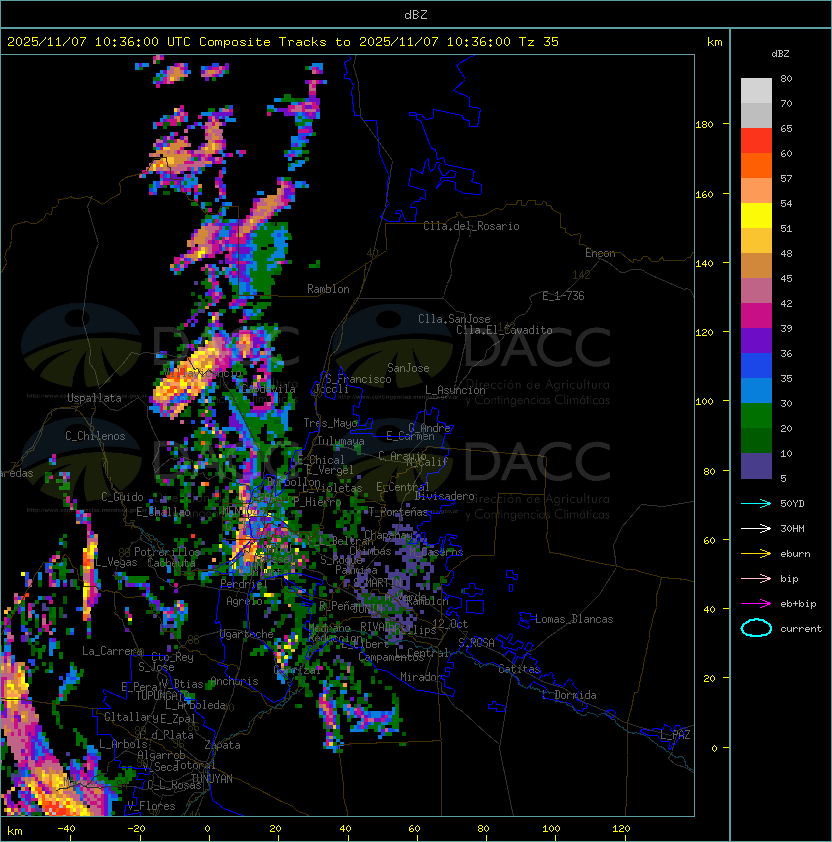Screen dimensions: 832x842
Task: Pick the 42 dBZ magenta swatch
Action: pyautogui.click(x=756, y=316)
